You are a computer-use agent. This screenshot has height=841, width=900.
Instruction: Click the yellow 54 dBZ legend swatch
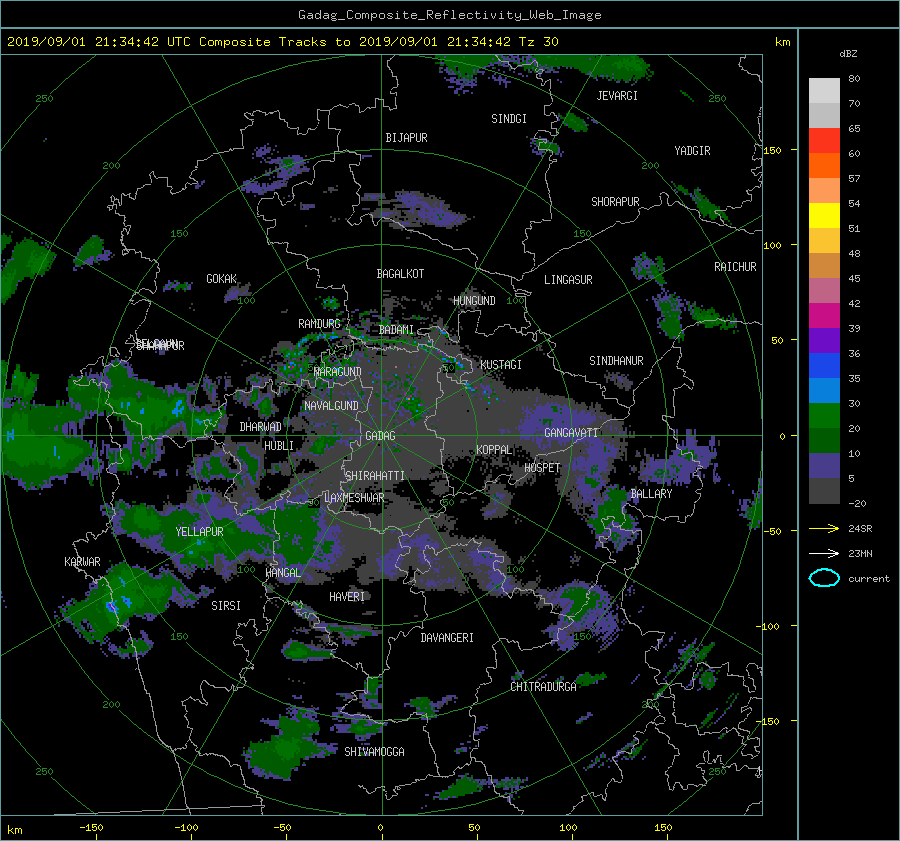coord(824,216)
